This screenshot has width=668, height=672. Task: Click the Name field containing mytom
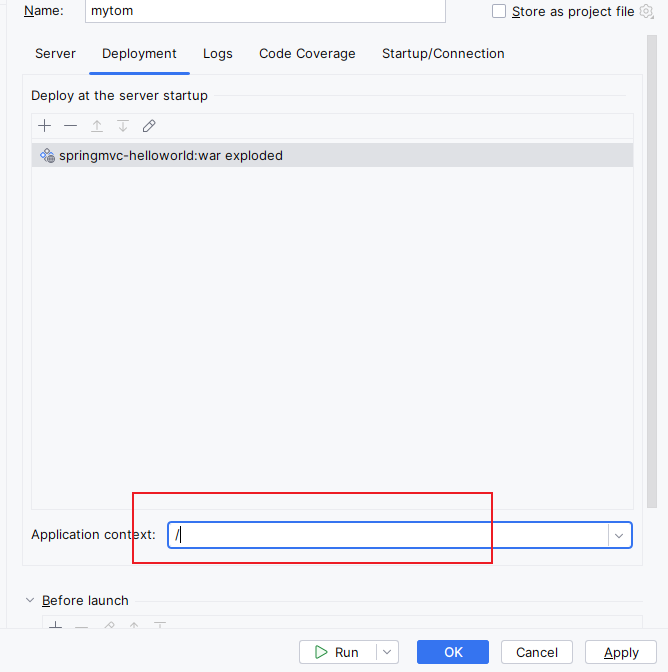pyautogui.click(x=265, y=11)
